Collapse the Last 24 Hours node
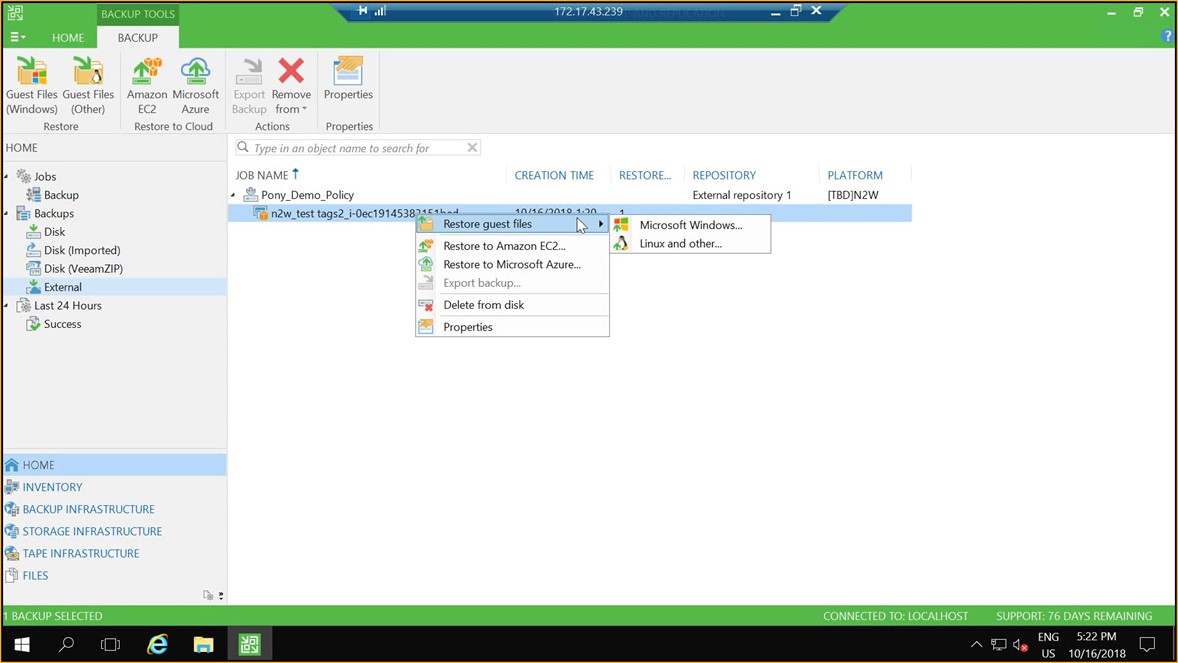The height and width of the screenshot is (663, 1178). click(x=7, y=306)
